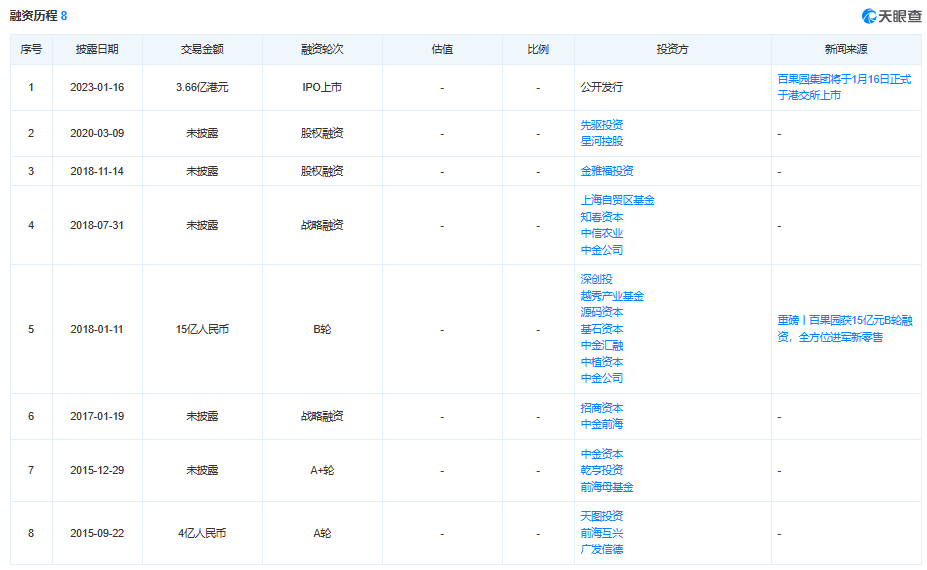Select the amount 3.66亿港元

coord(202,87)
